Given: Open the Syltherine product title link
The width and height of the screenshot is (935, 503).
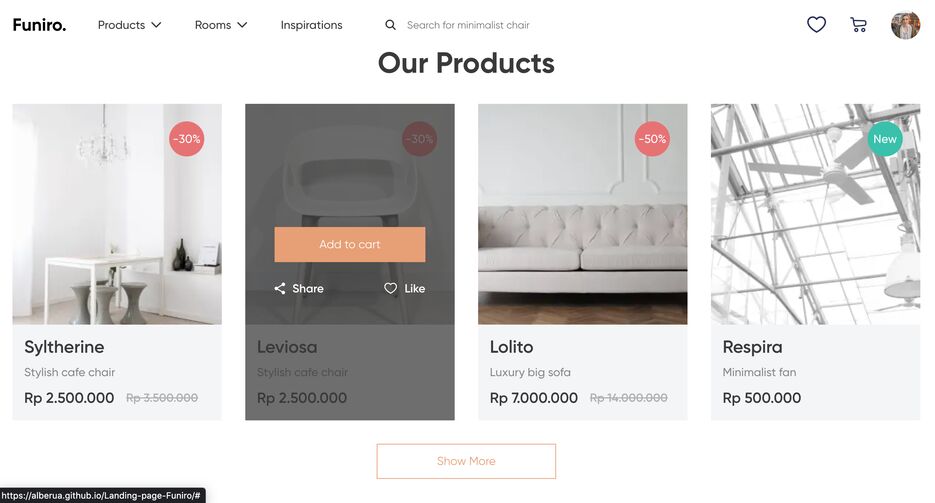Looking at the screenshot, I should [64, 347].
